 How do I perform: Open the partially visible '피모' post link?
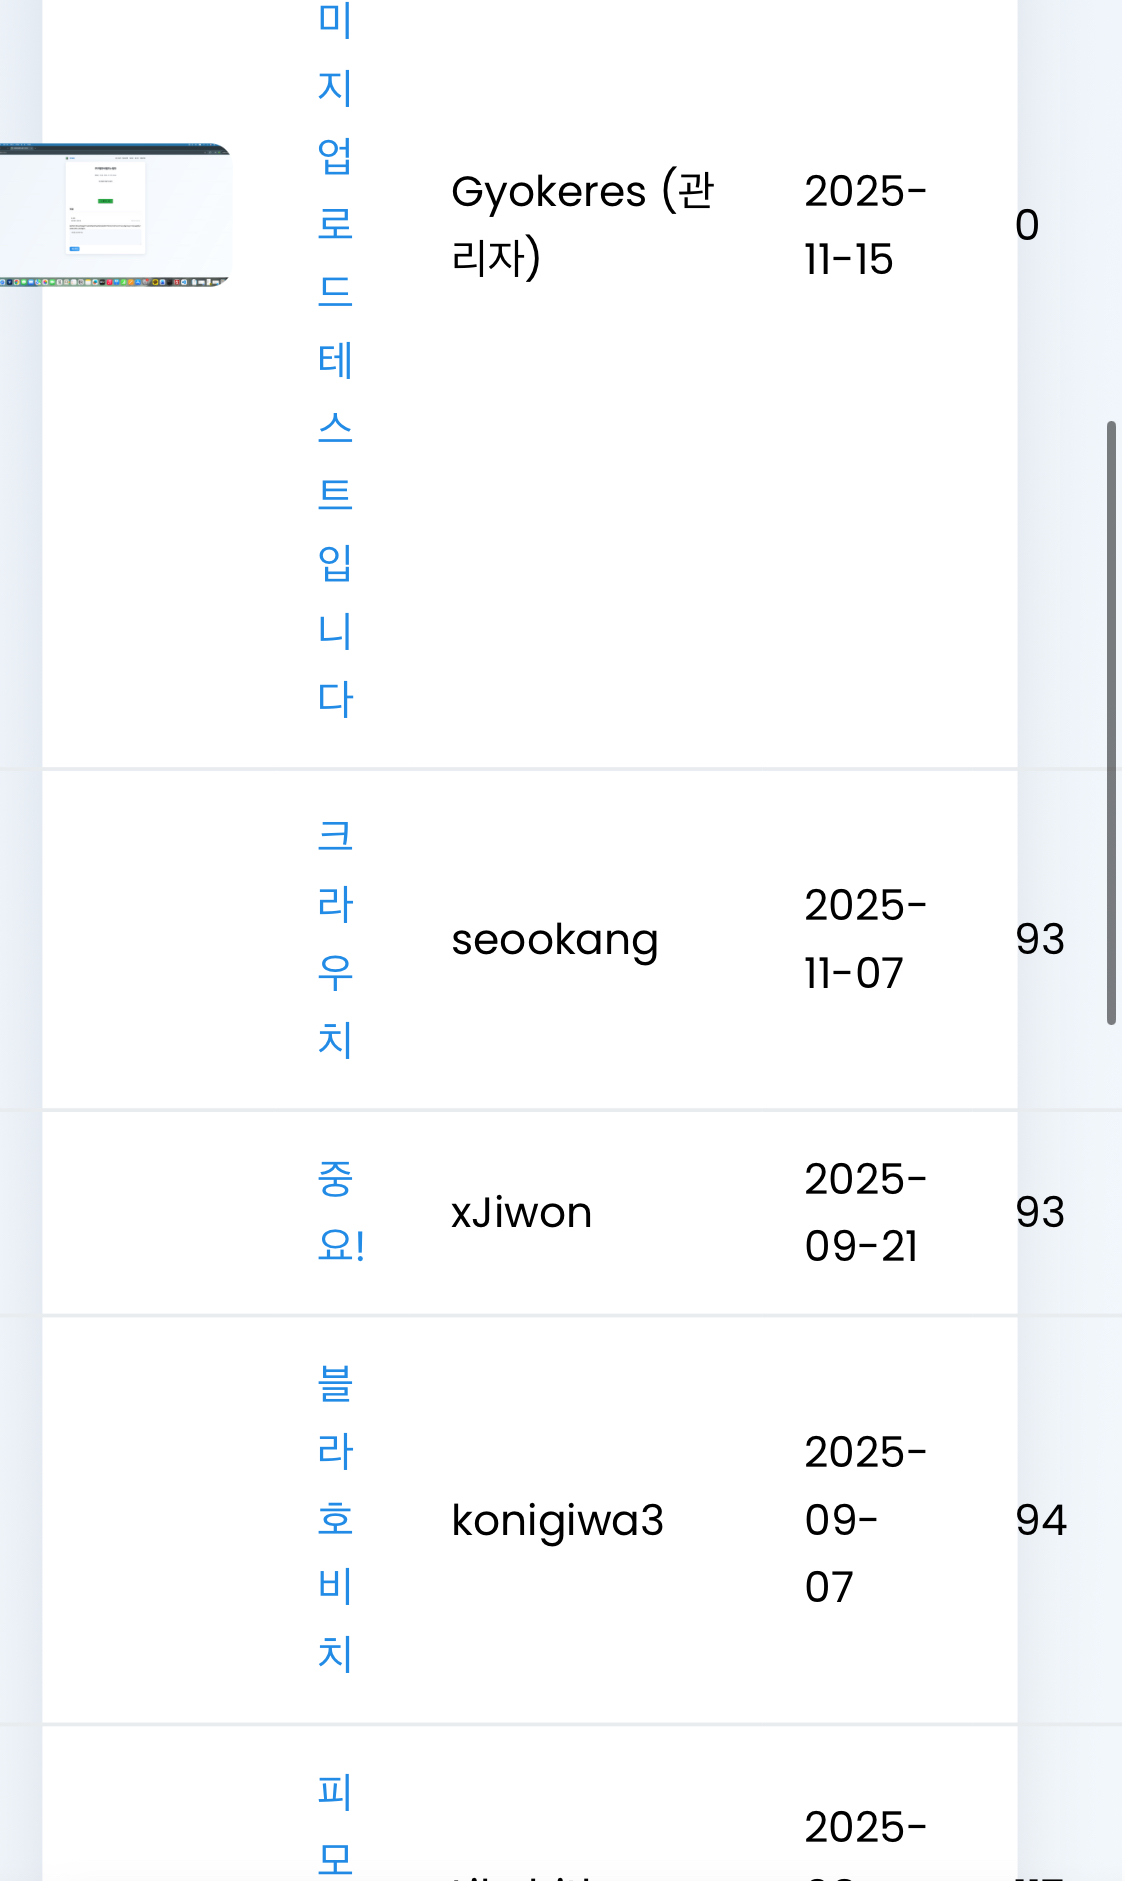click(335, 1825)
